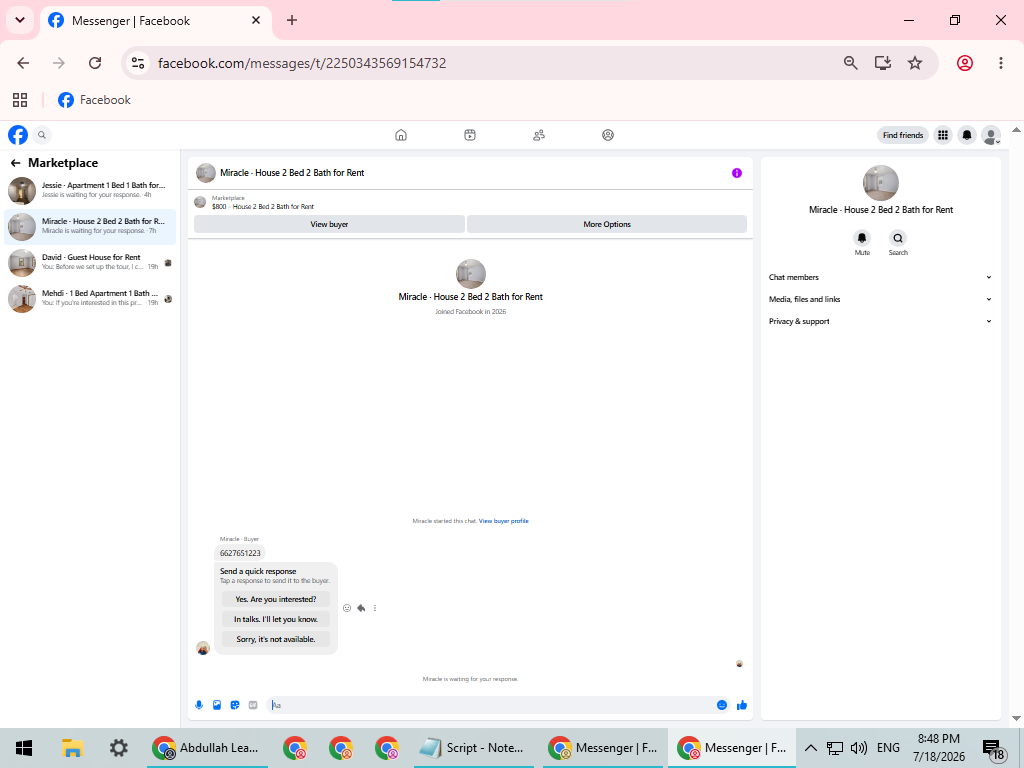Open Chrome three-dot menu
This screenshot has height=768, width=1024.
[1000, 63]
